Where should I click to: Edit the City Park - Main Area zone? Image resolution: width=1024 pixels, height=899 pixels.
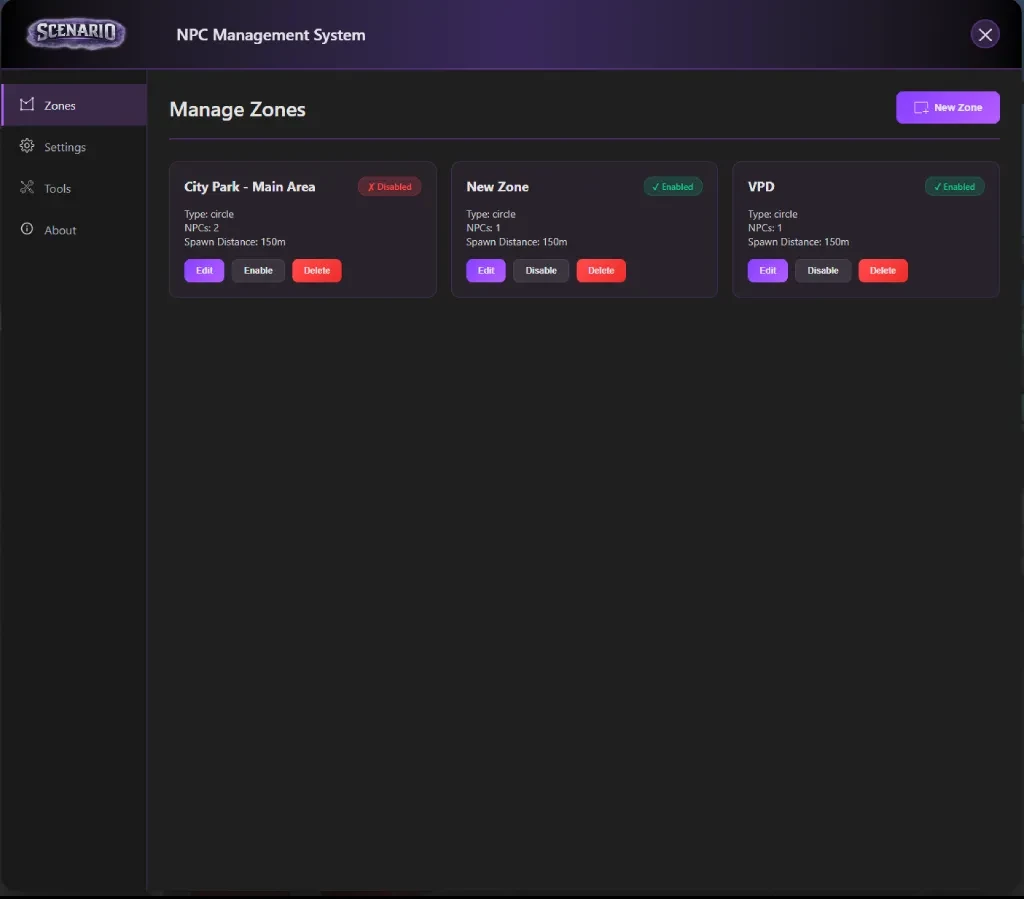[x=204, y=270]
